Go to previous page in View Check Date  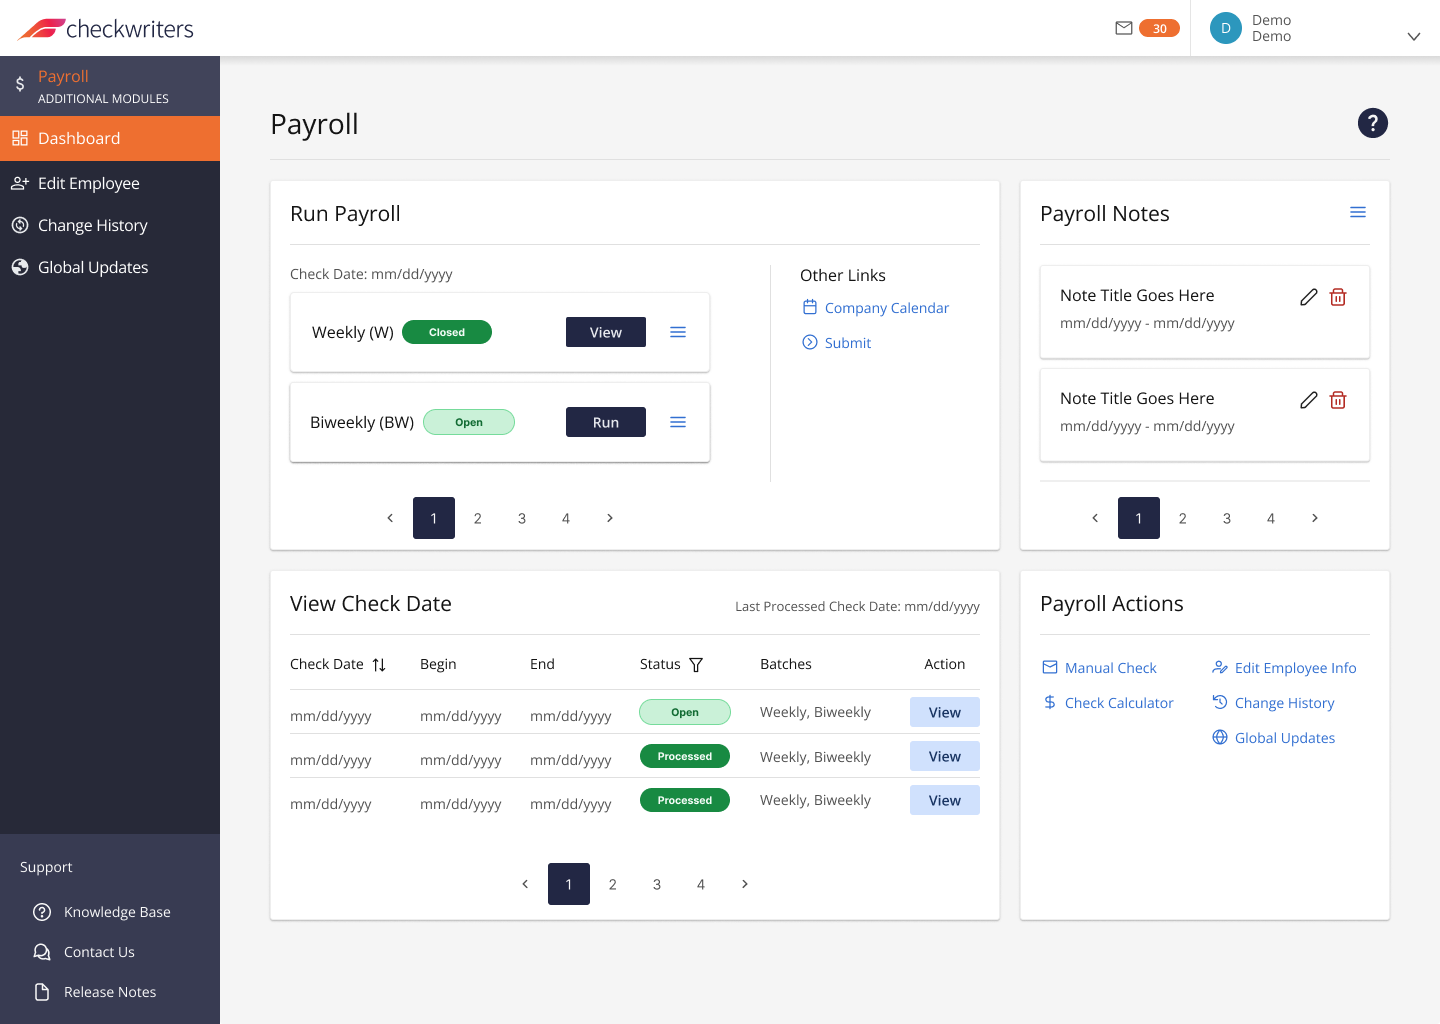[525, 884]
